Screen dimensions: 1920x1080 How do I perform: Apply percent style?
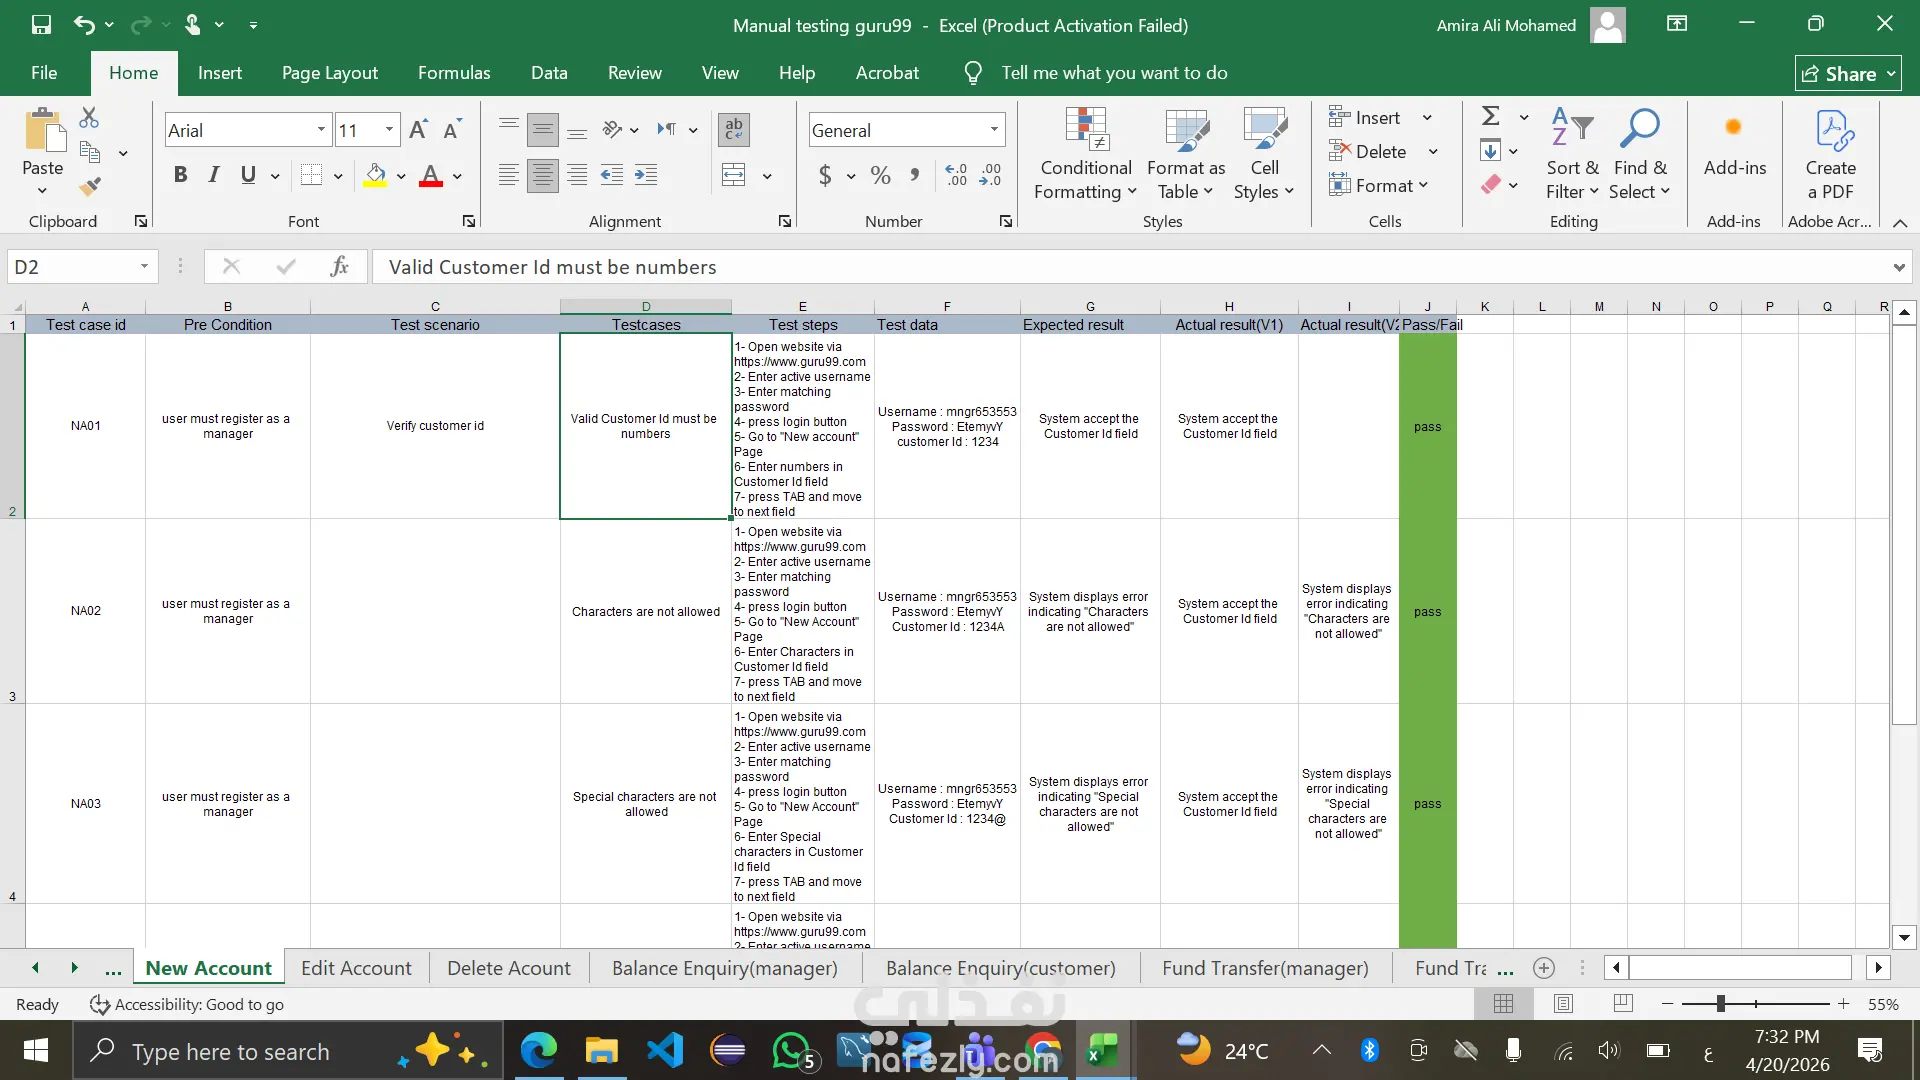880,176
